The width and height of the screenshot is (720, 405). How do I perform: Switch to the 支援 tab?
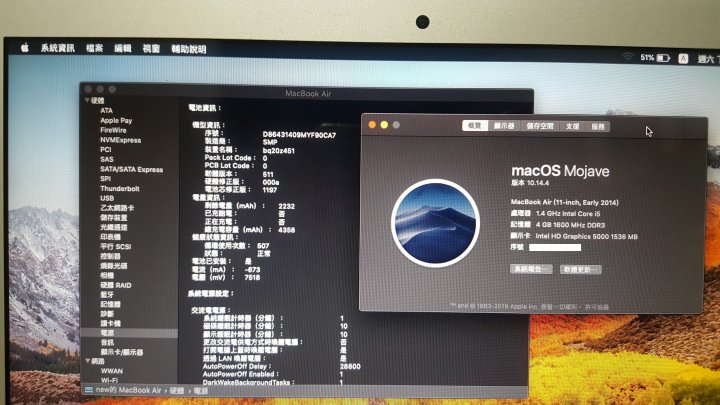coord(572,126)
